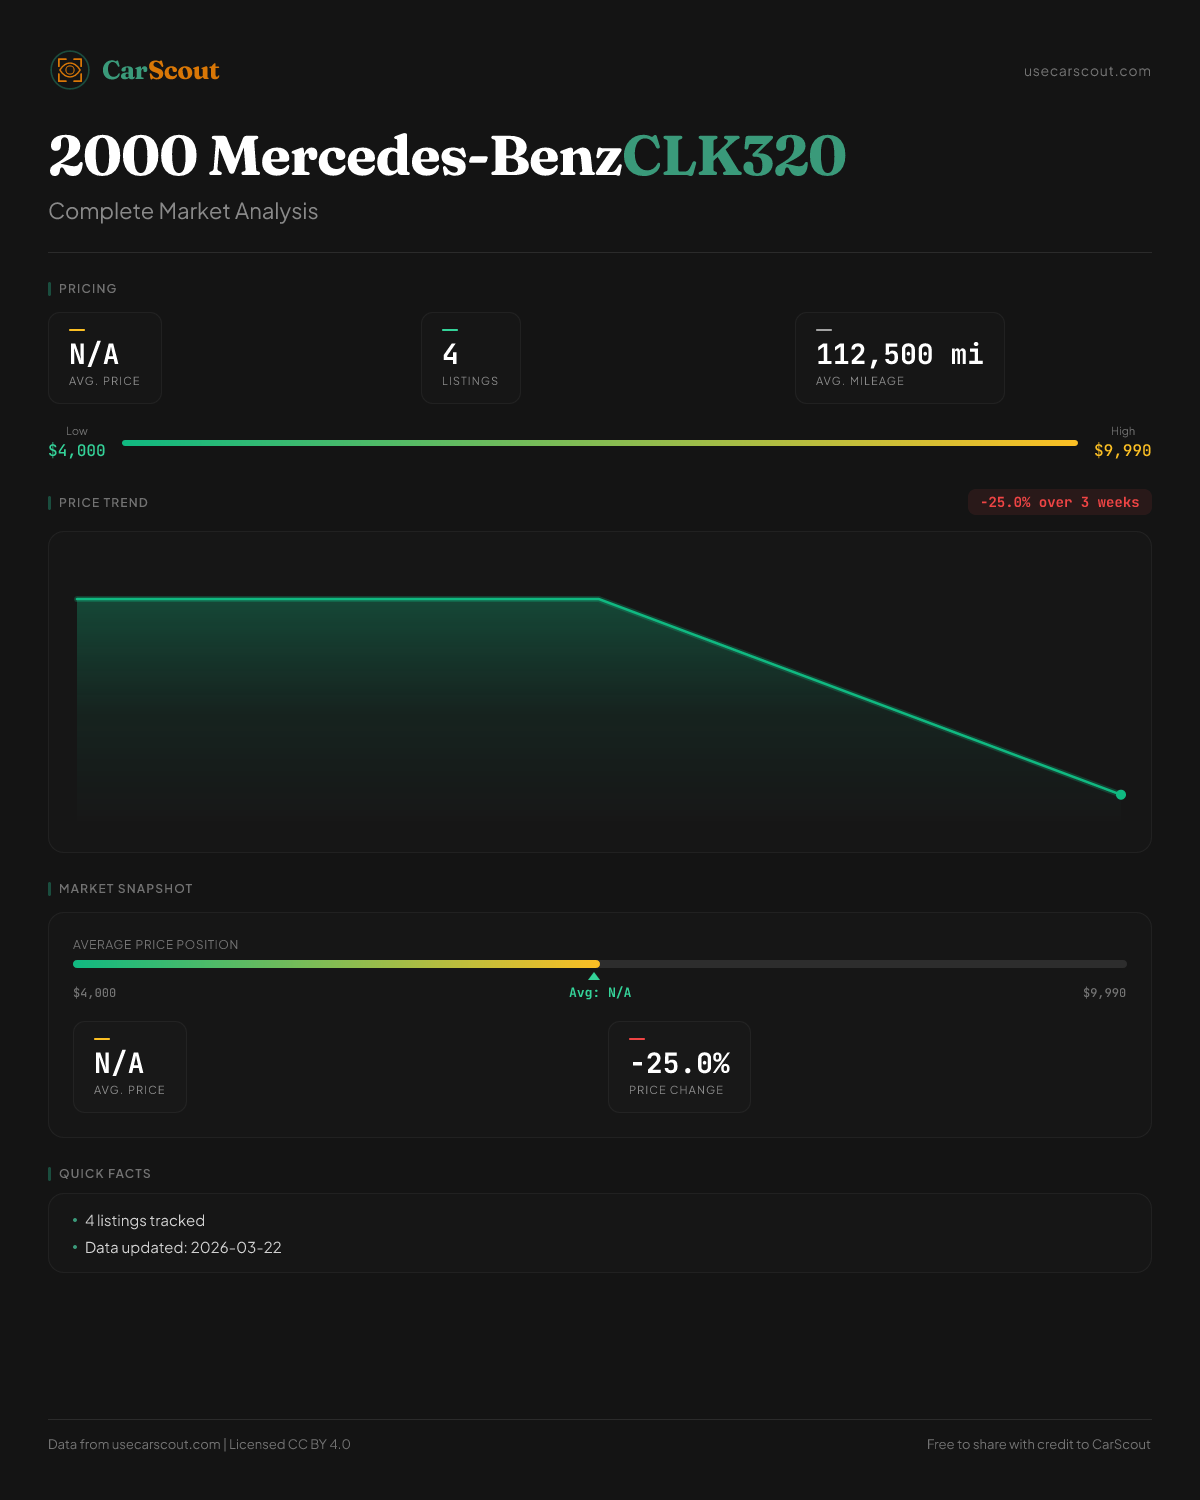Click the 4 listings tracked fact
Image resolution: width=1200 pixels, height=1500 pixels.
click(145, 1221)
